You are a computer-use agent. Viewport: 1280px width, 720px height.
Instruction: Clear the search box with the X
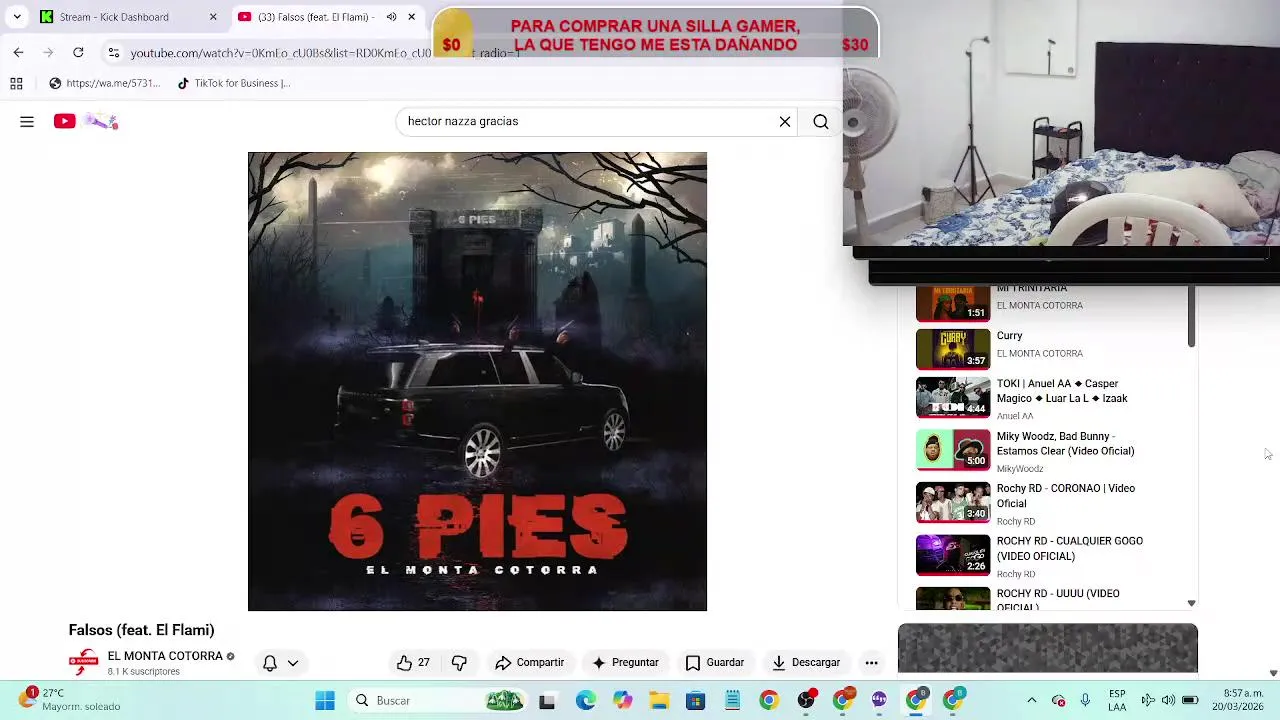(x=785, y=122)
